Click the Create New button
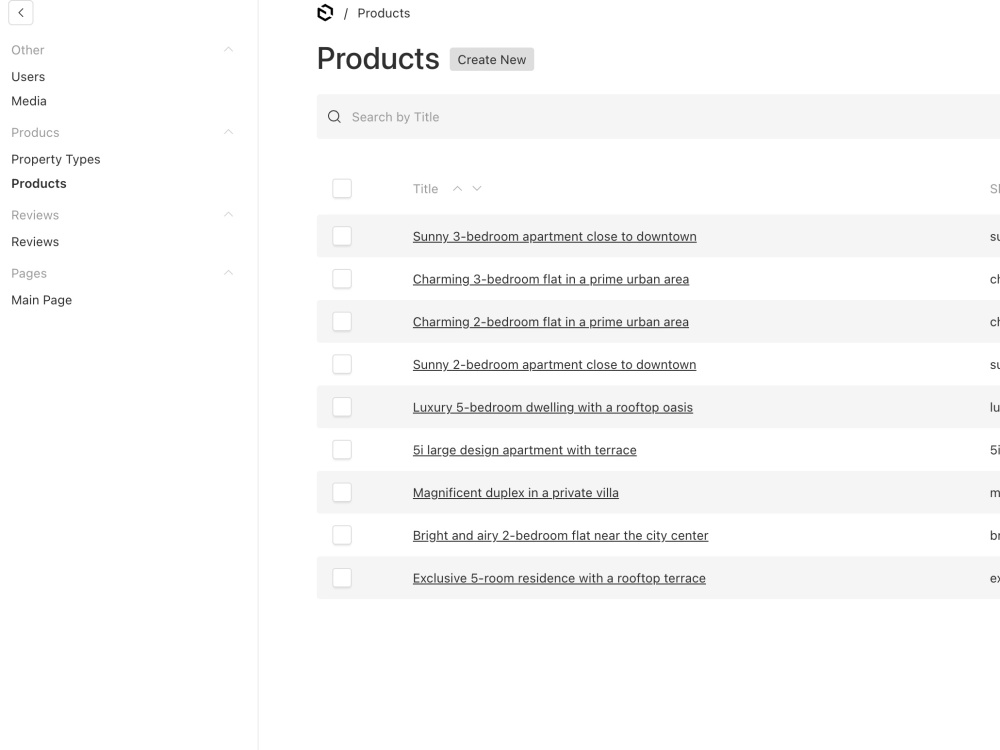The height and width of the screenshot is (750, 1000). (x=492, y=59)
